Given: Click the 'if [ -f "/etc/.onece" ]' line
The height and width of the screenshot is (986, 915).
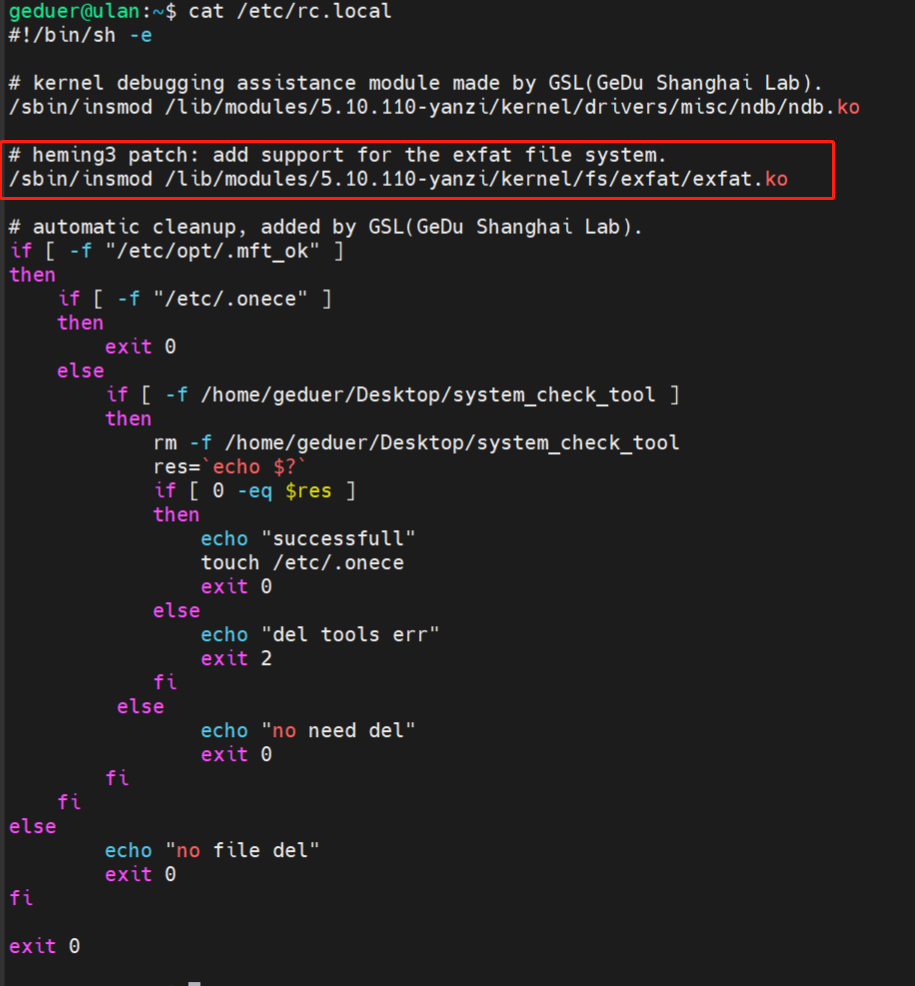Looking at the screenshot, I should click(194, 299).
